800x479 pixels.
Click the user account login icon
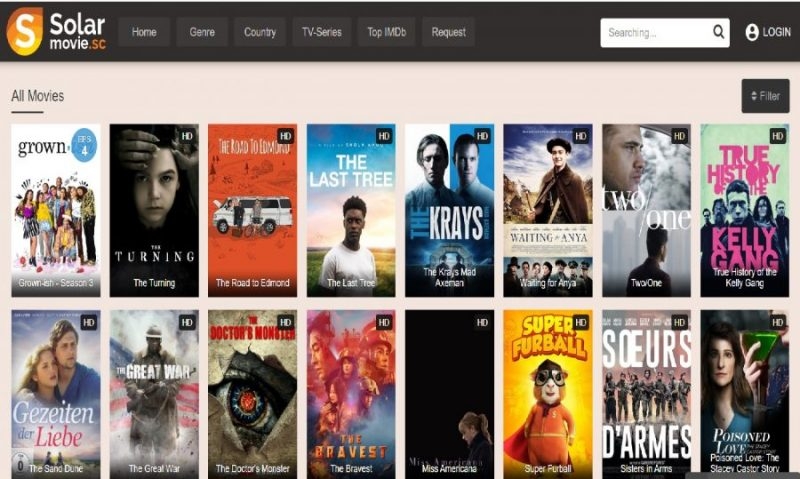click(x=752, y=32)
